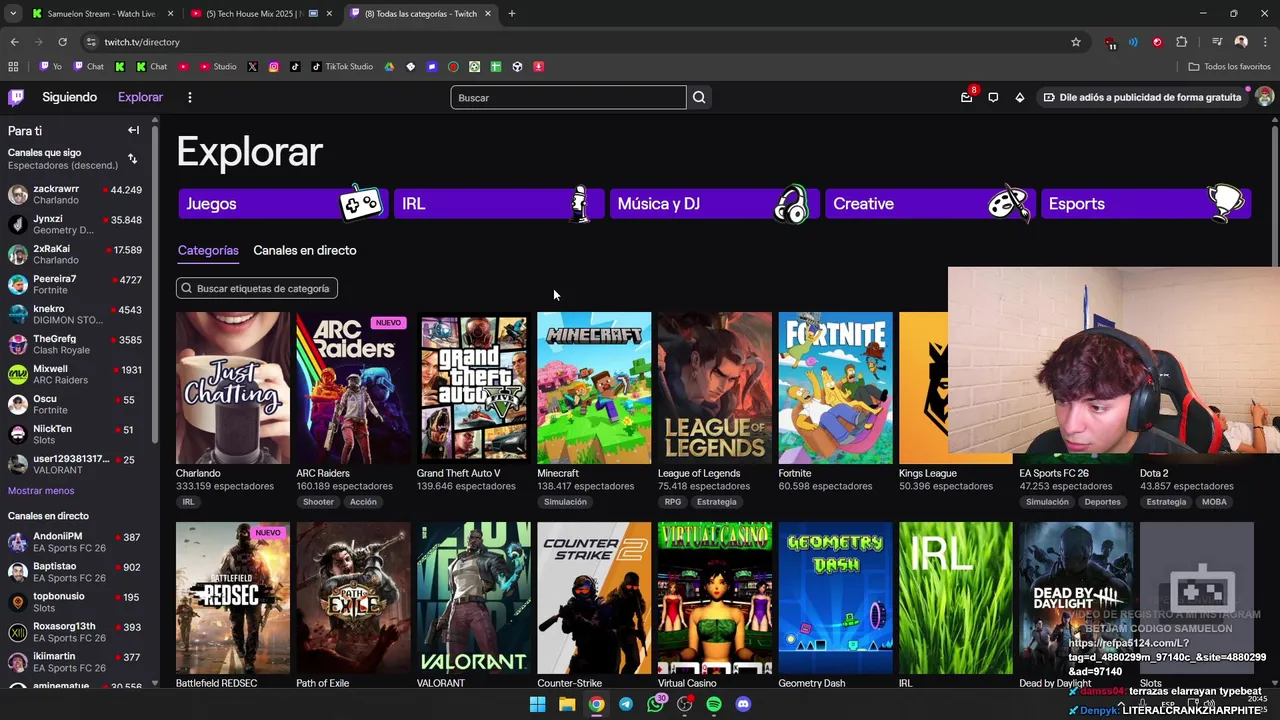Click the Get Bits diamond icon

click(x=1019, y=97)
